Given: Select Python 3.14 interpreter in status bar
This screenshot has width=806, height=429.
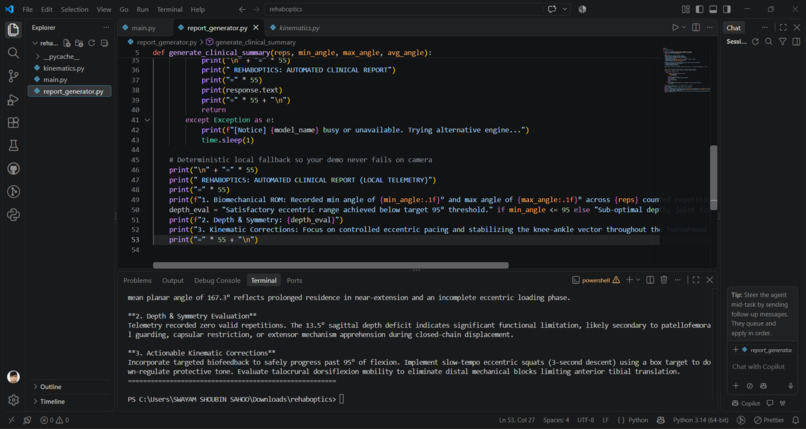Looking at the screenshot, I should (x=701, y=420).
